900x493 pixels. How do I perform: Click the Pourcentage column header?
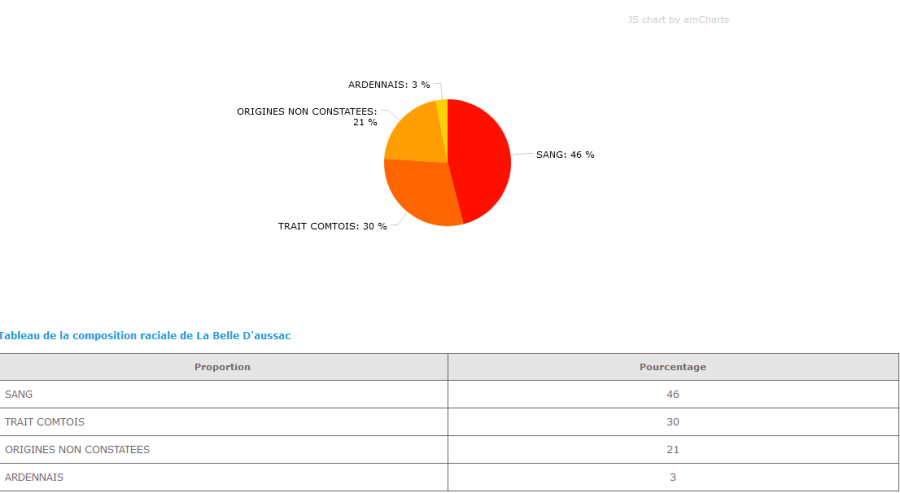coord(672,367)
